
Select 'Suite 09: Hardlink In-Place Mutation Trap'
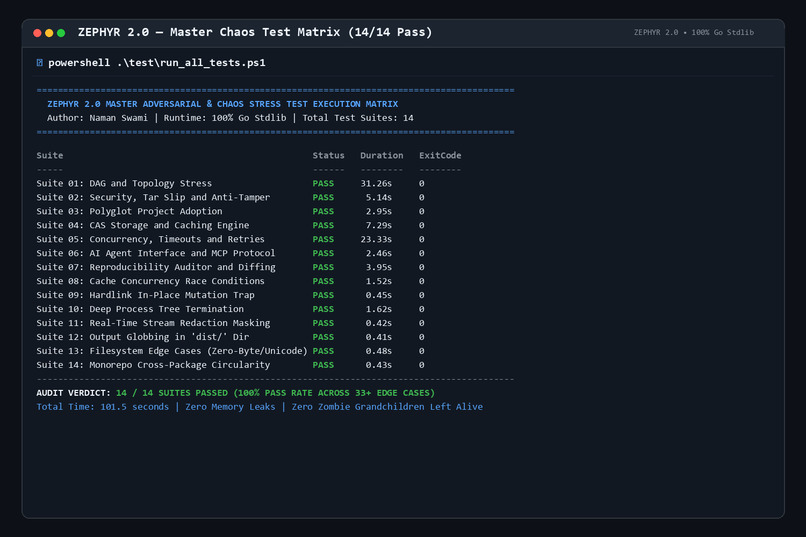point(145,295)
